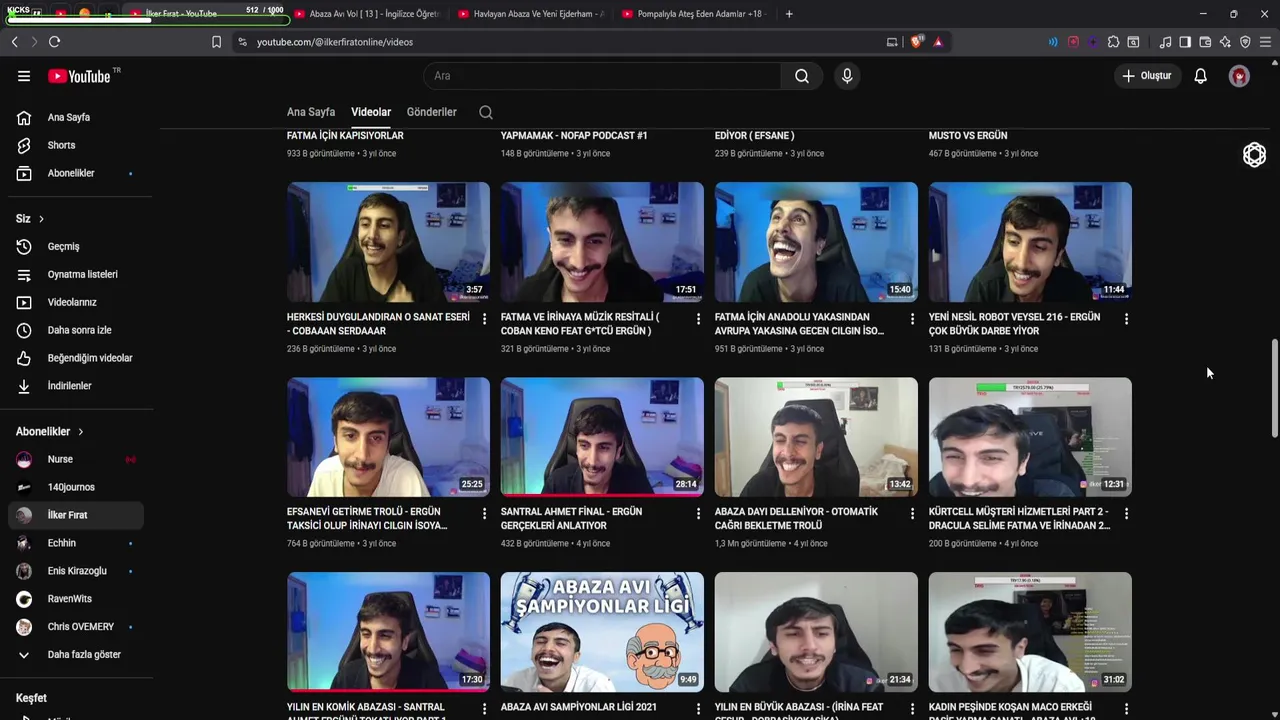Viewport: 1280px width, 720px height.
Task: Switch to the Gönderiler channel tab
Action: click(x=432, y=112)
